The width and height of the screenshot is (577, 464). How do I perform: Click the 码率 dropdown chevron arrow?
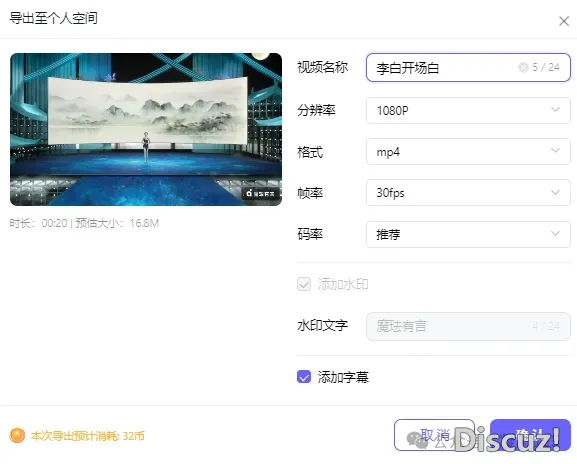point(555,233)
